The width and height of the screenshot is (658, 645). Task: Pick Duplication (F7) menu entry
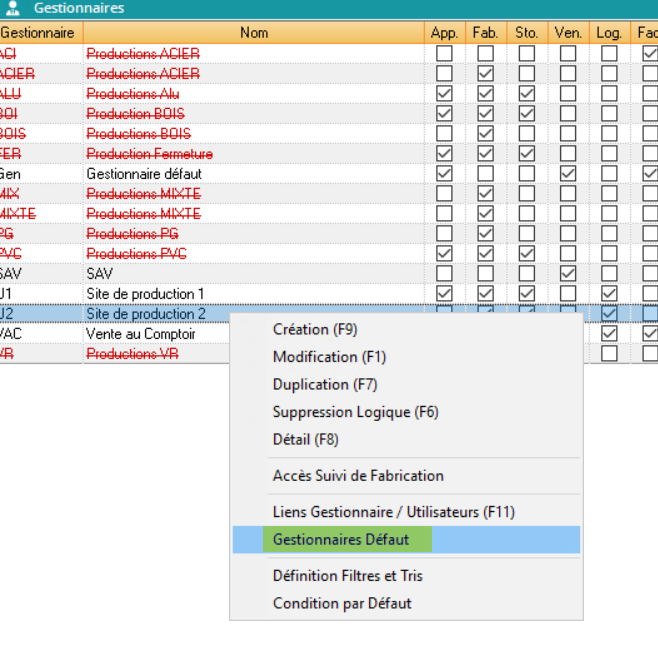[x=324, y=384]
